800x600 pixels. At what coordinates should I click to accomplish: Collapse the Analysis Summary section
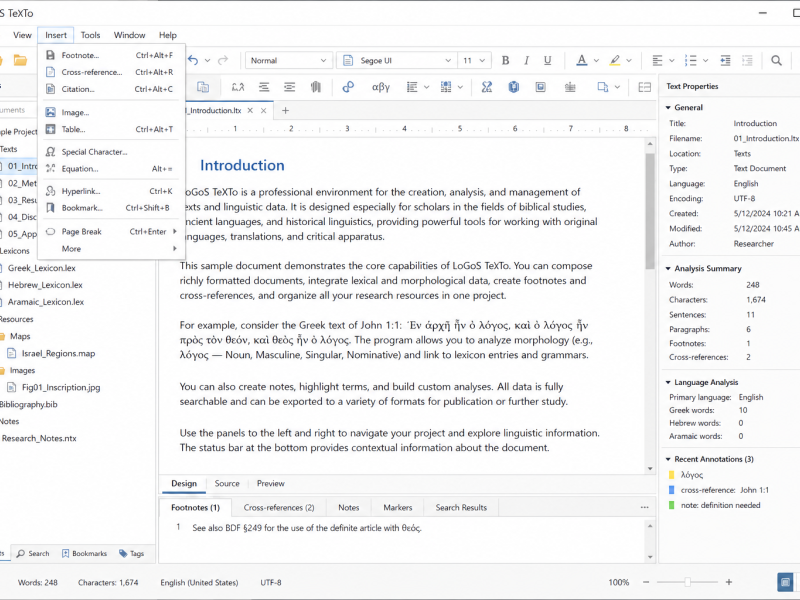point(668,268)
